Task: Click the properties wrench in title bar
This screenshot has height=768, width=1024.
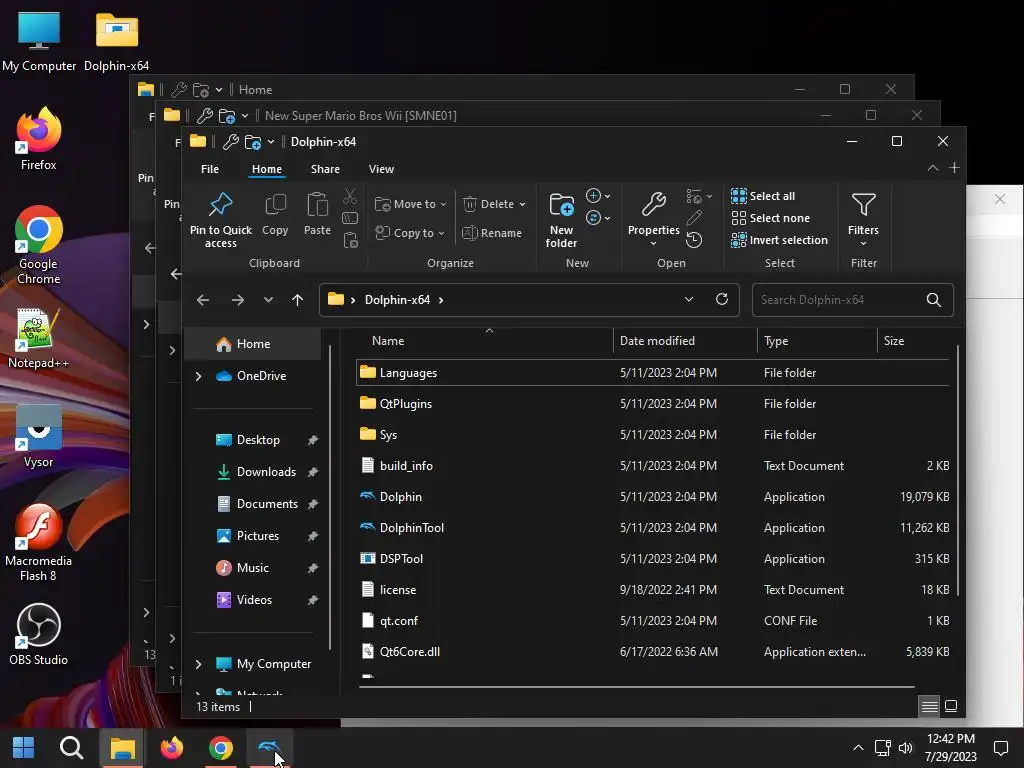Action: click(231, 142)
